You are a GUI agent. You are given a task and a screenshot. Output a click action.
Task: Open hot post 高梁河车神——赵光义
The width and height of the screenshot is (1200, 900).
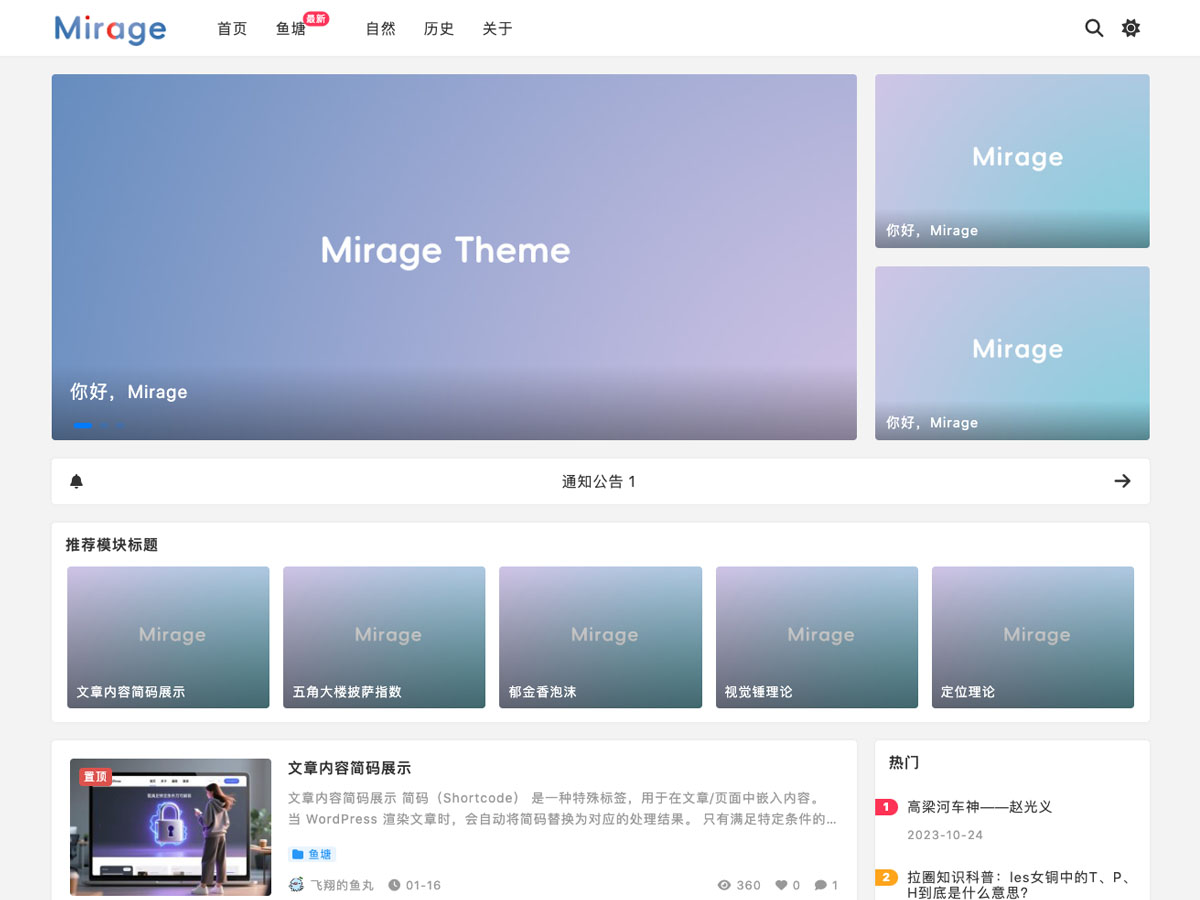click(979, 807)
